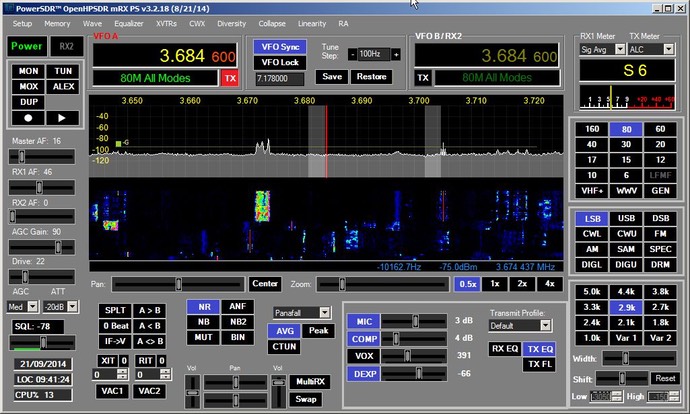Activate the TUN tune button
690x414 pixels.
coord(62,71)
